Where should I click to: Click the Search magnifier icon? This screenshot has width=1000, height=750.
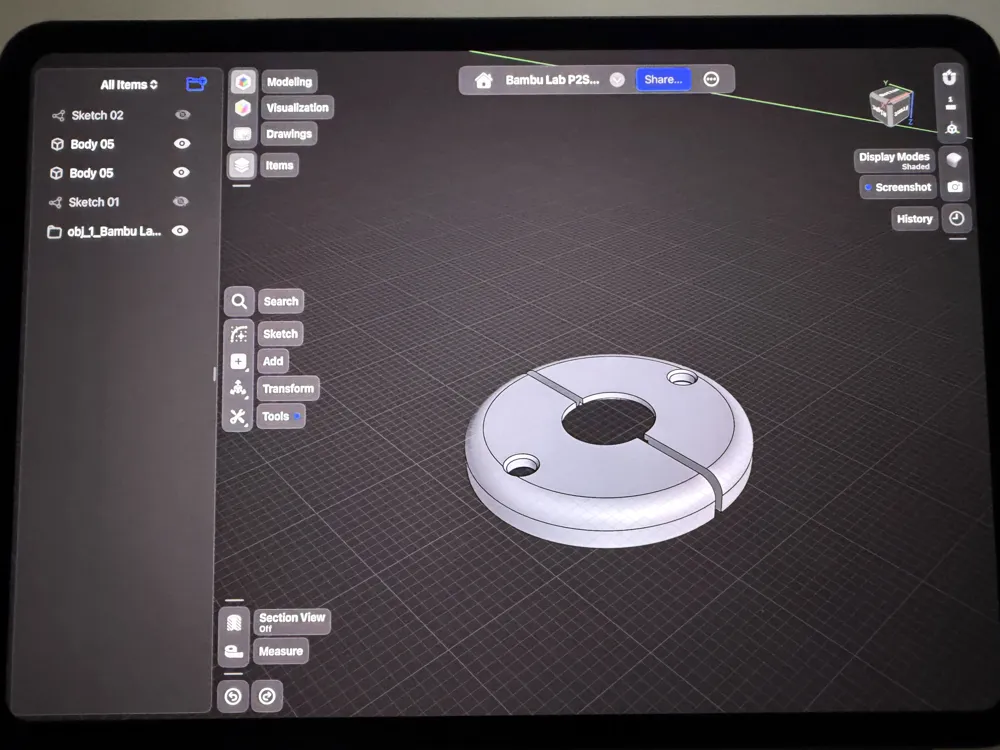pyautogui.click(x=239, y=301)
